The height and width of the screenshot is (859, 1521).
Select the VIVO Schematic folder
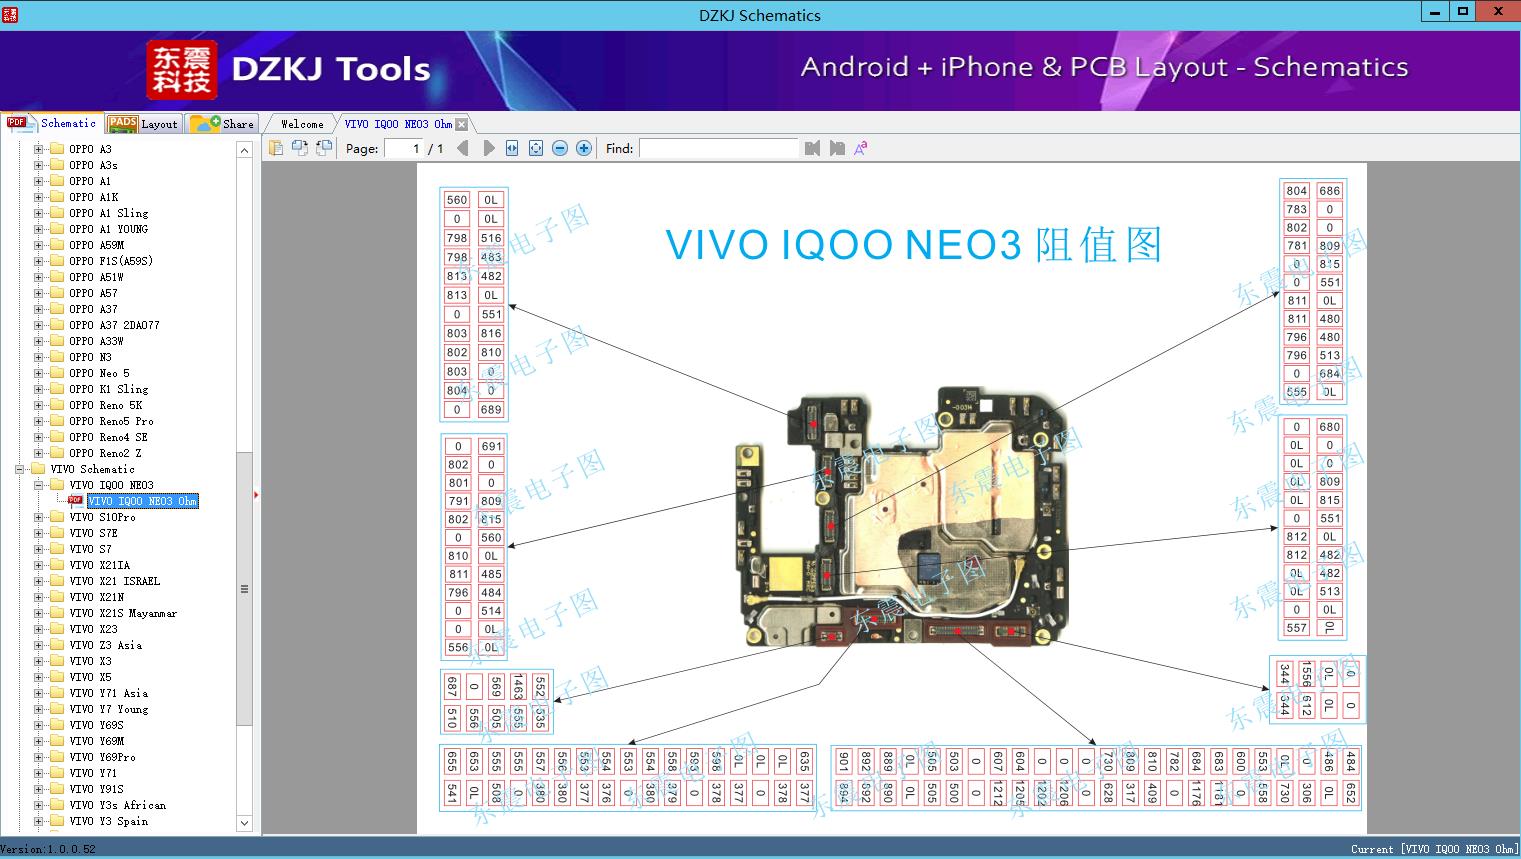92,469
